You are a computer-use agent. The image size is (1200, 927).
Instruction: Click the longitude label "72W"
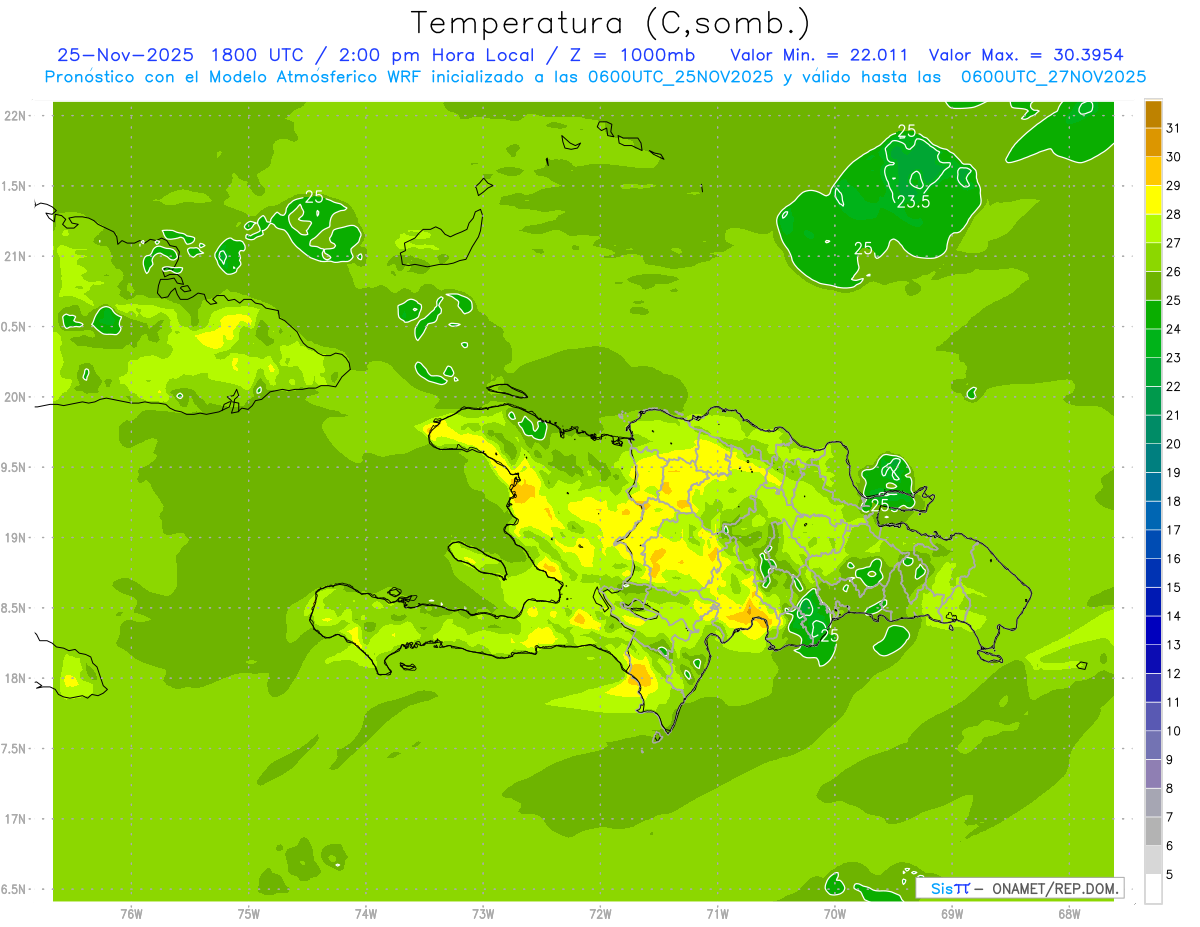pyautogui.click(x=600, y=914)
